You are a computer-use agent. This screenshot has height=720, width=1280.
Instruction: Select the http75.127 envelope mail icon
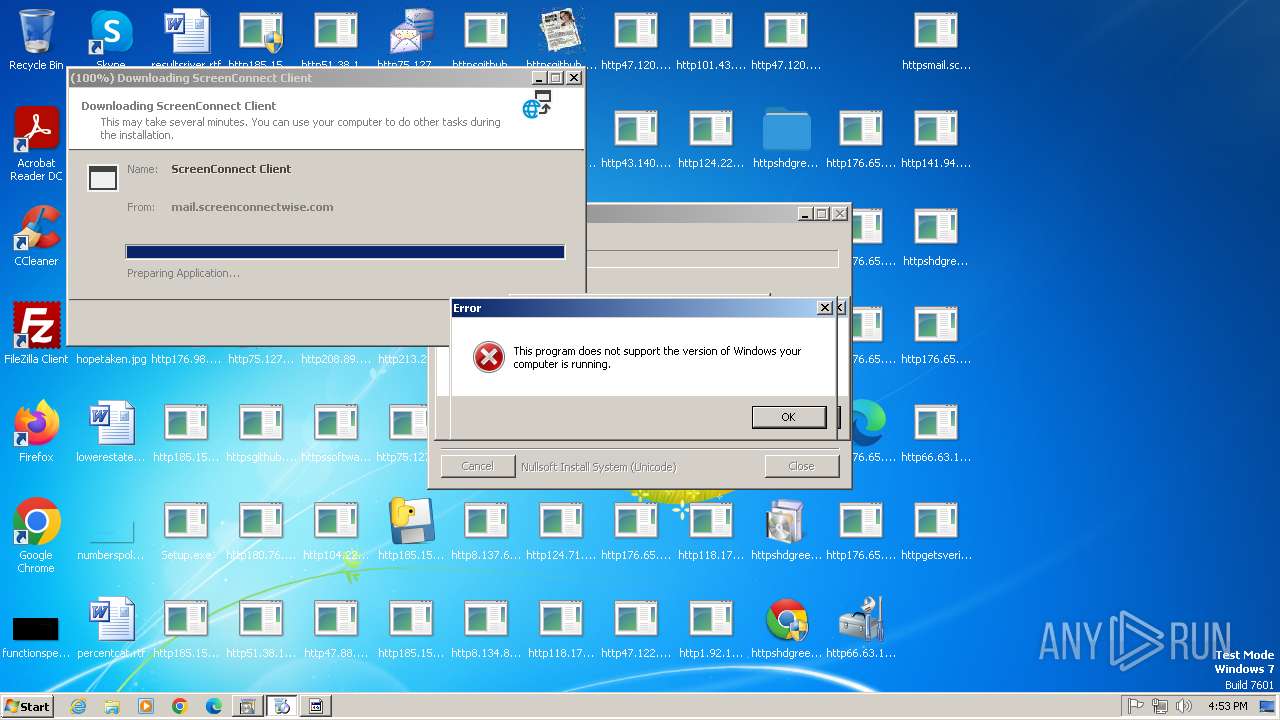tap(411, 40)
